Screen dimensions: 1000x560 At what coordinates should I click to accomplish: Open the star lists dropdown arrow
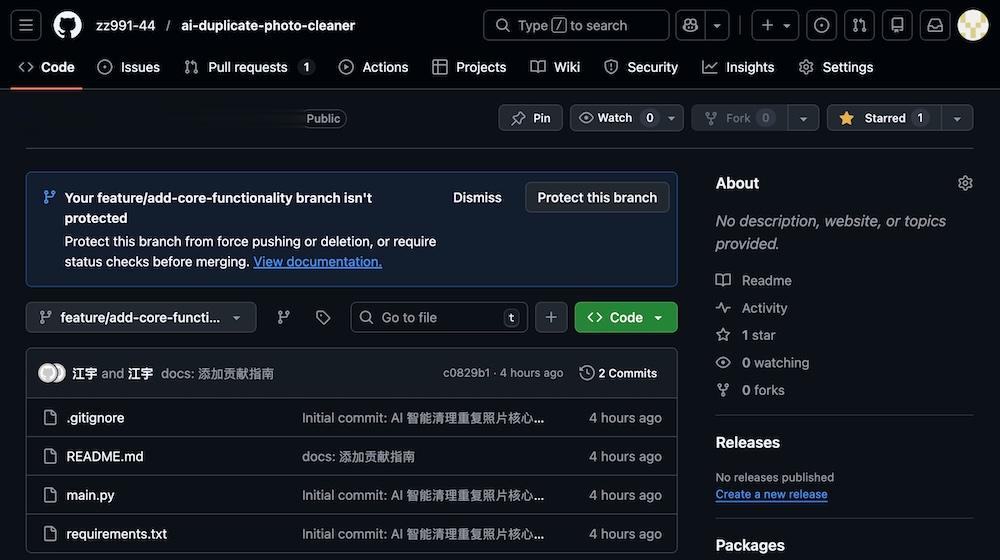[957, 118]
